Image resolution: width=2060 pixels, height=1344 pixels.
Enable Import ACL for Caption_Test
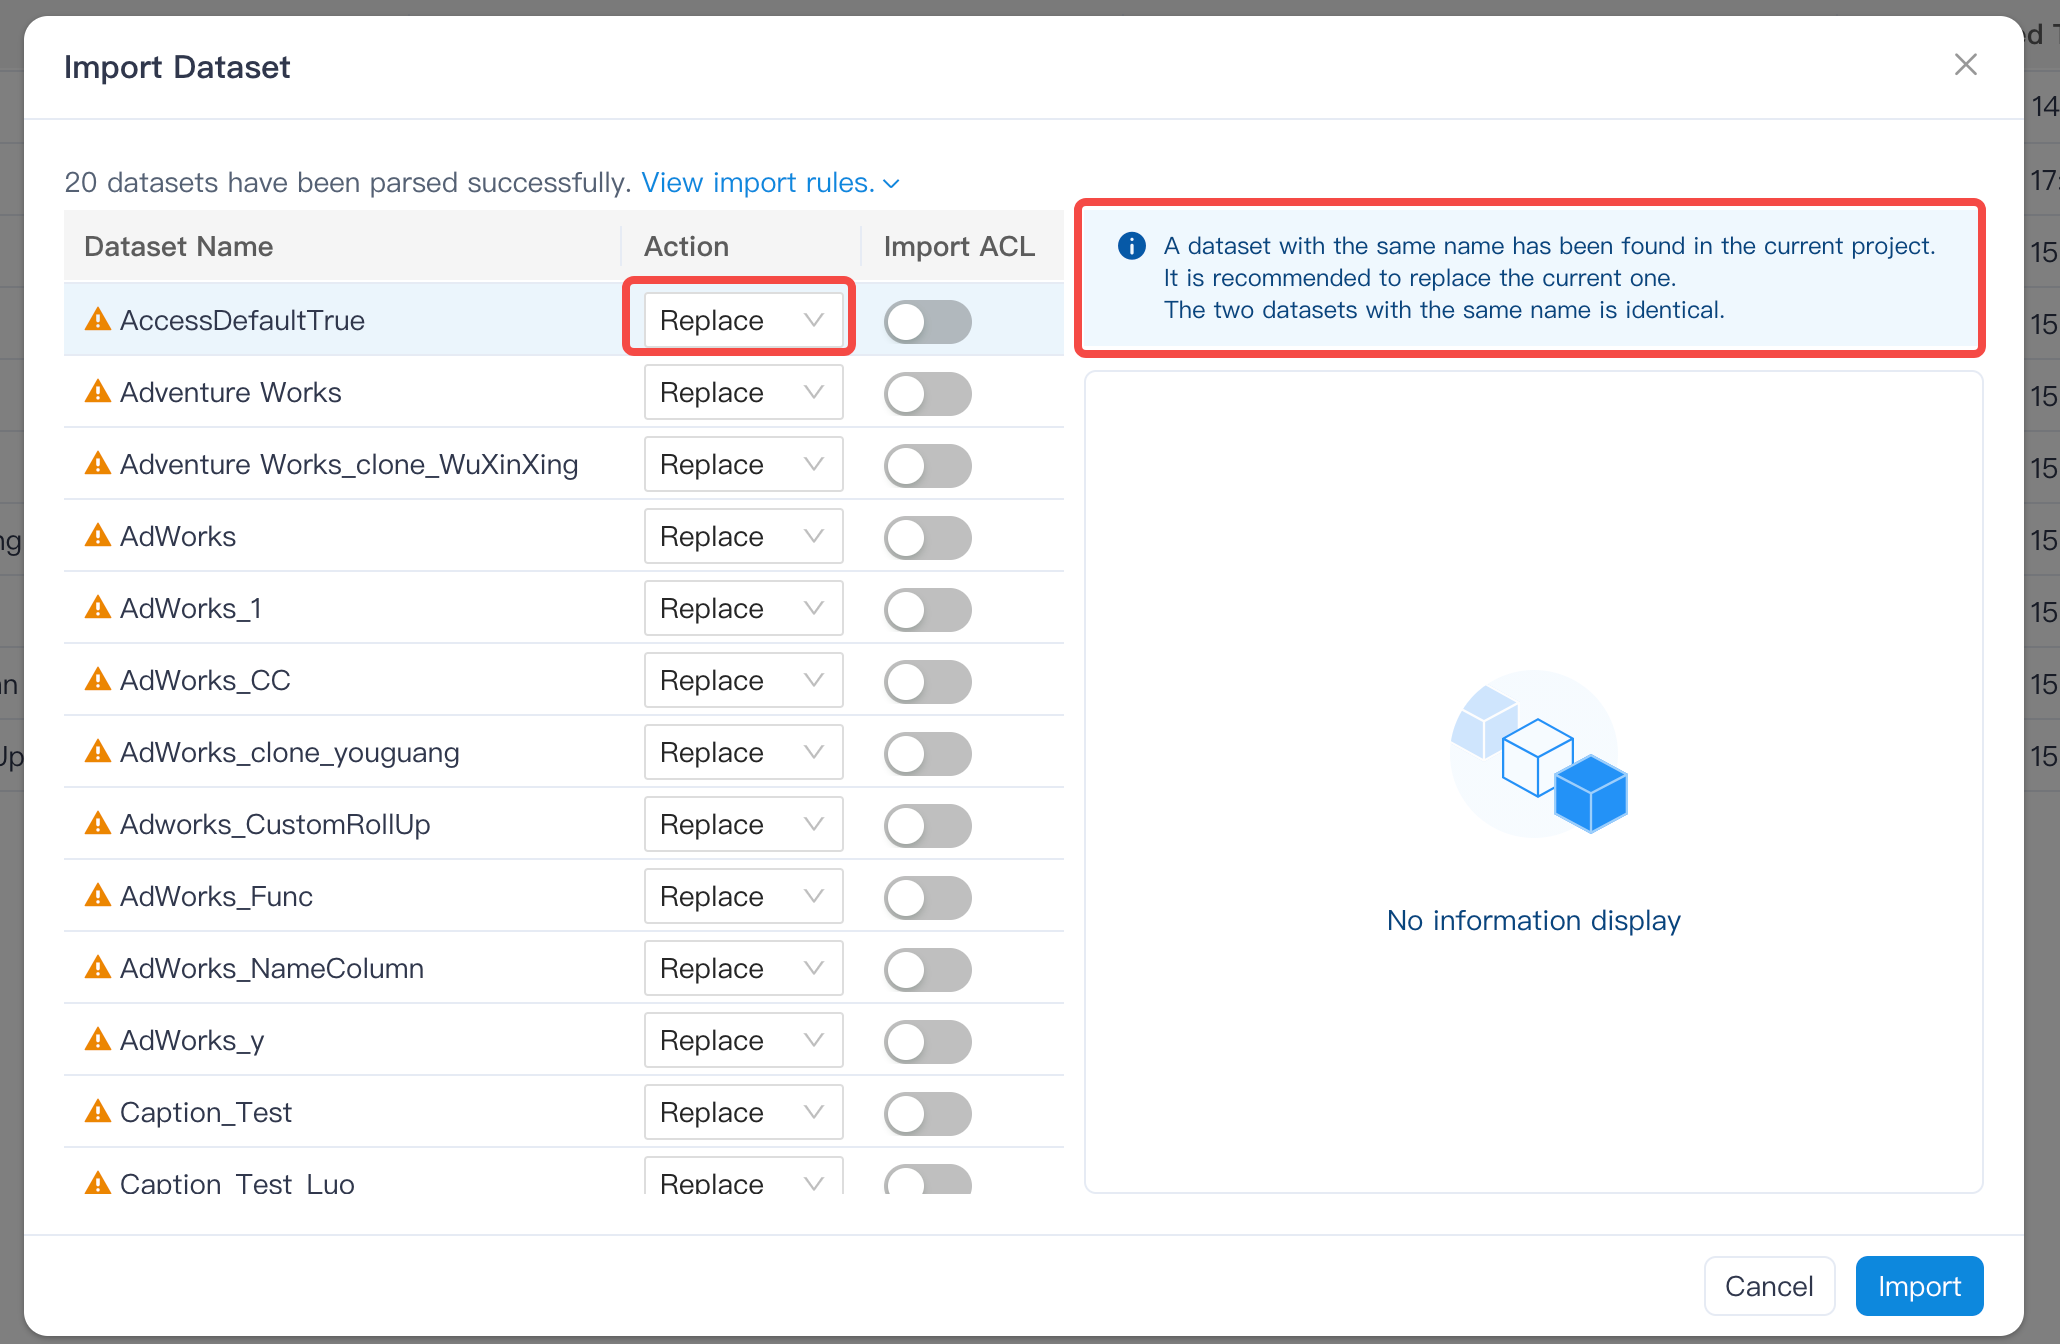[928, 1114]
